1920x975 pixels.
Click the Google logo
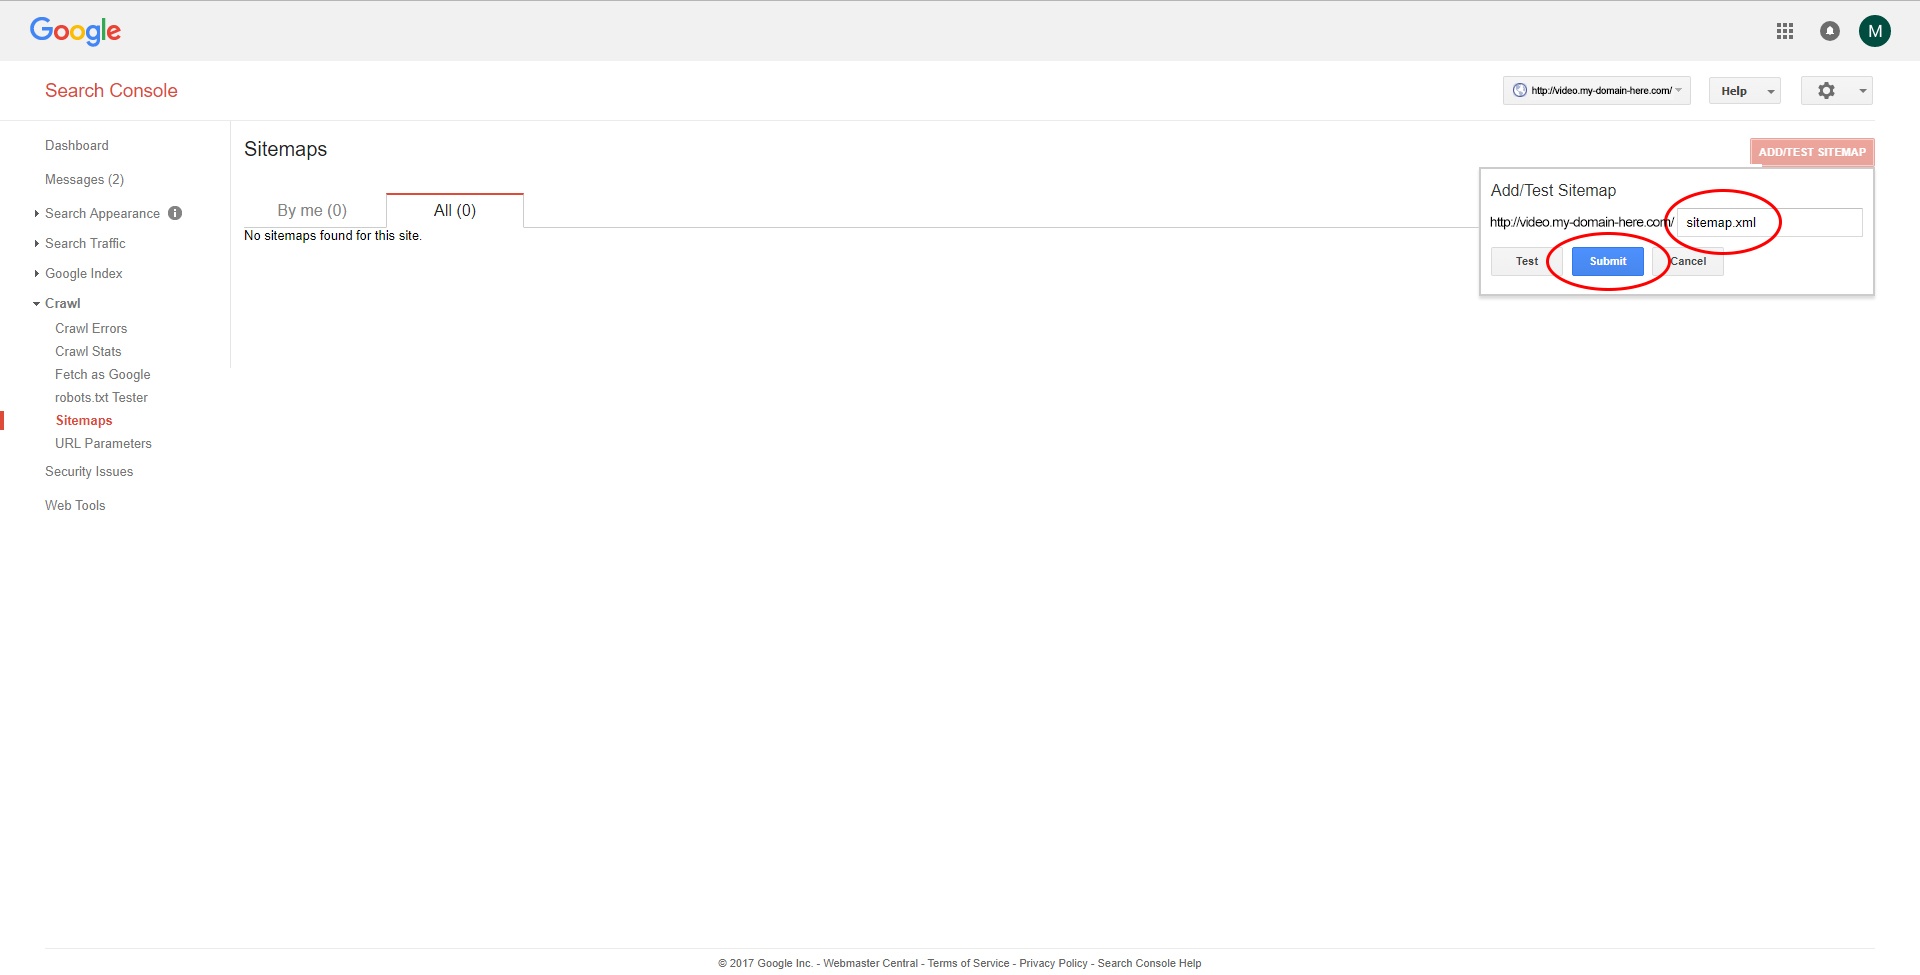75,31
